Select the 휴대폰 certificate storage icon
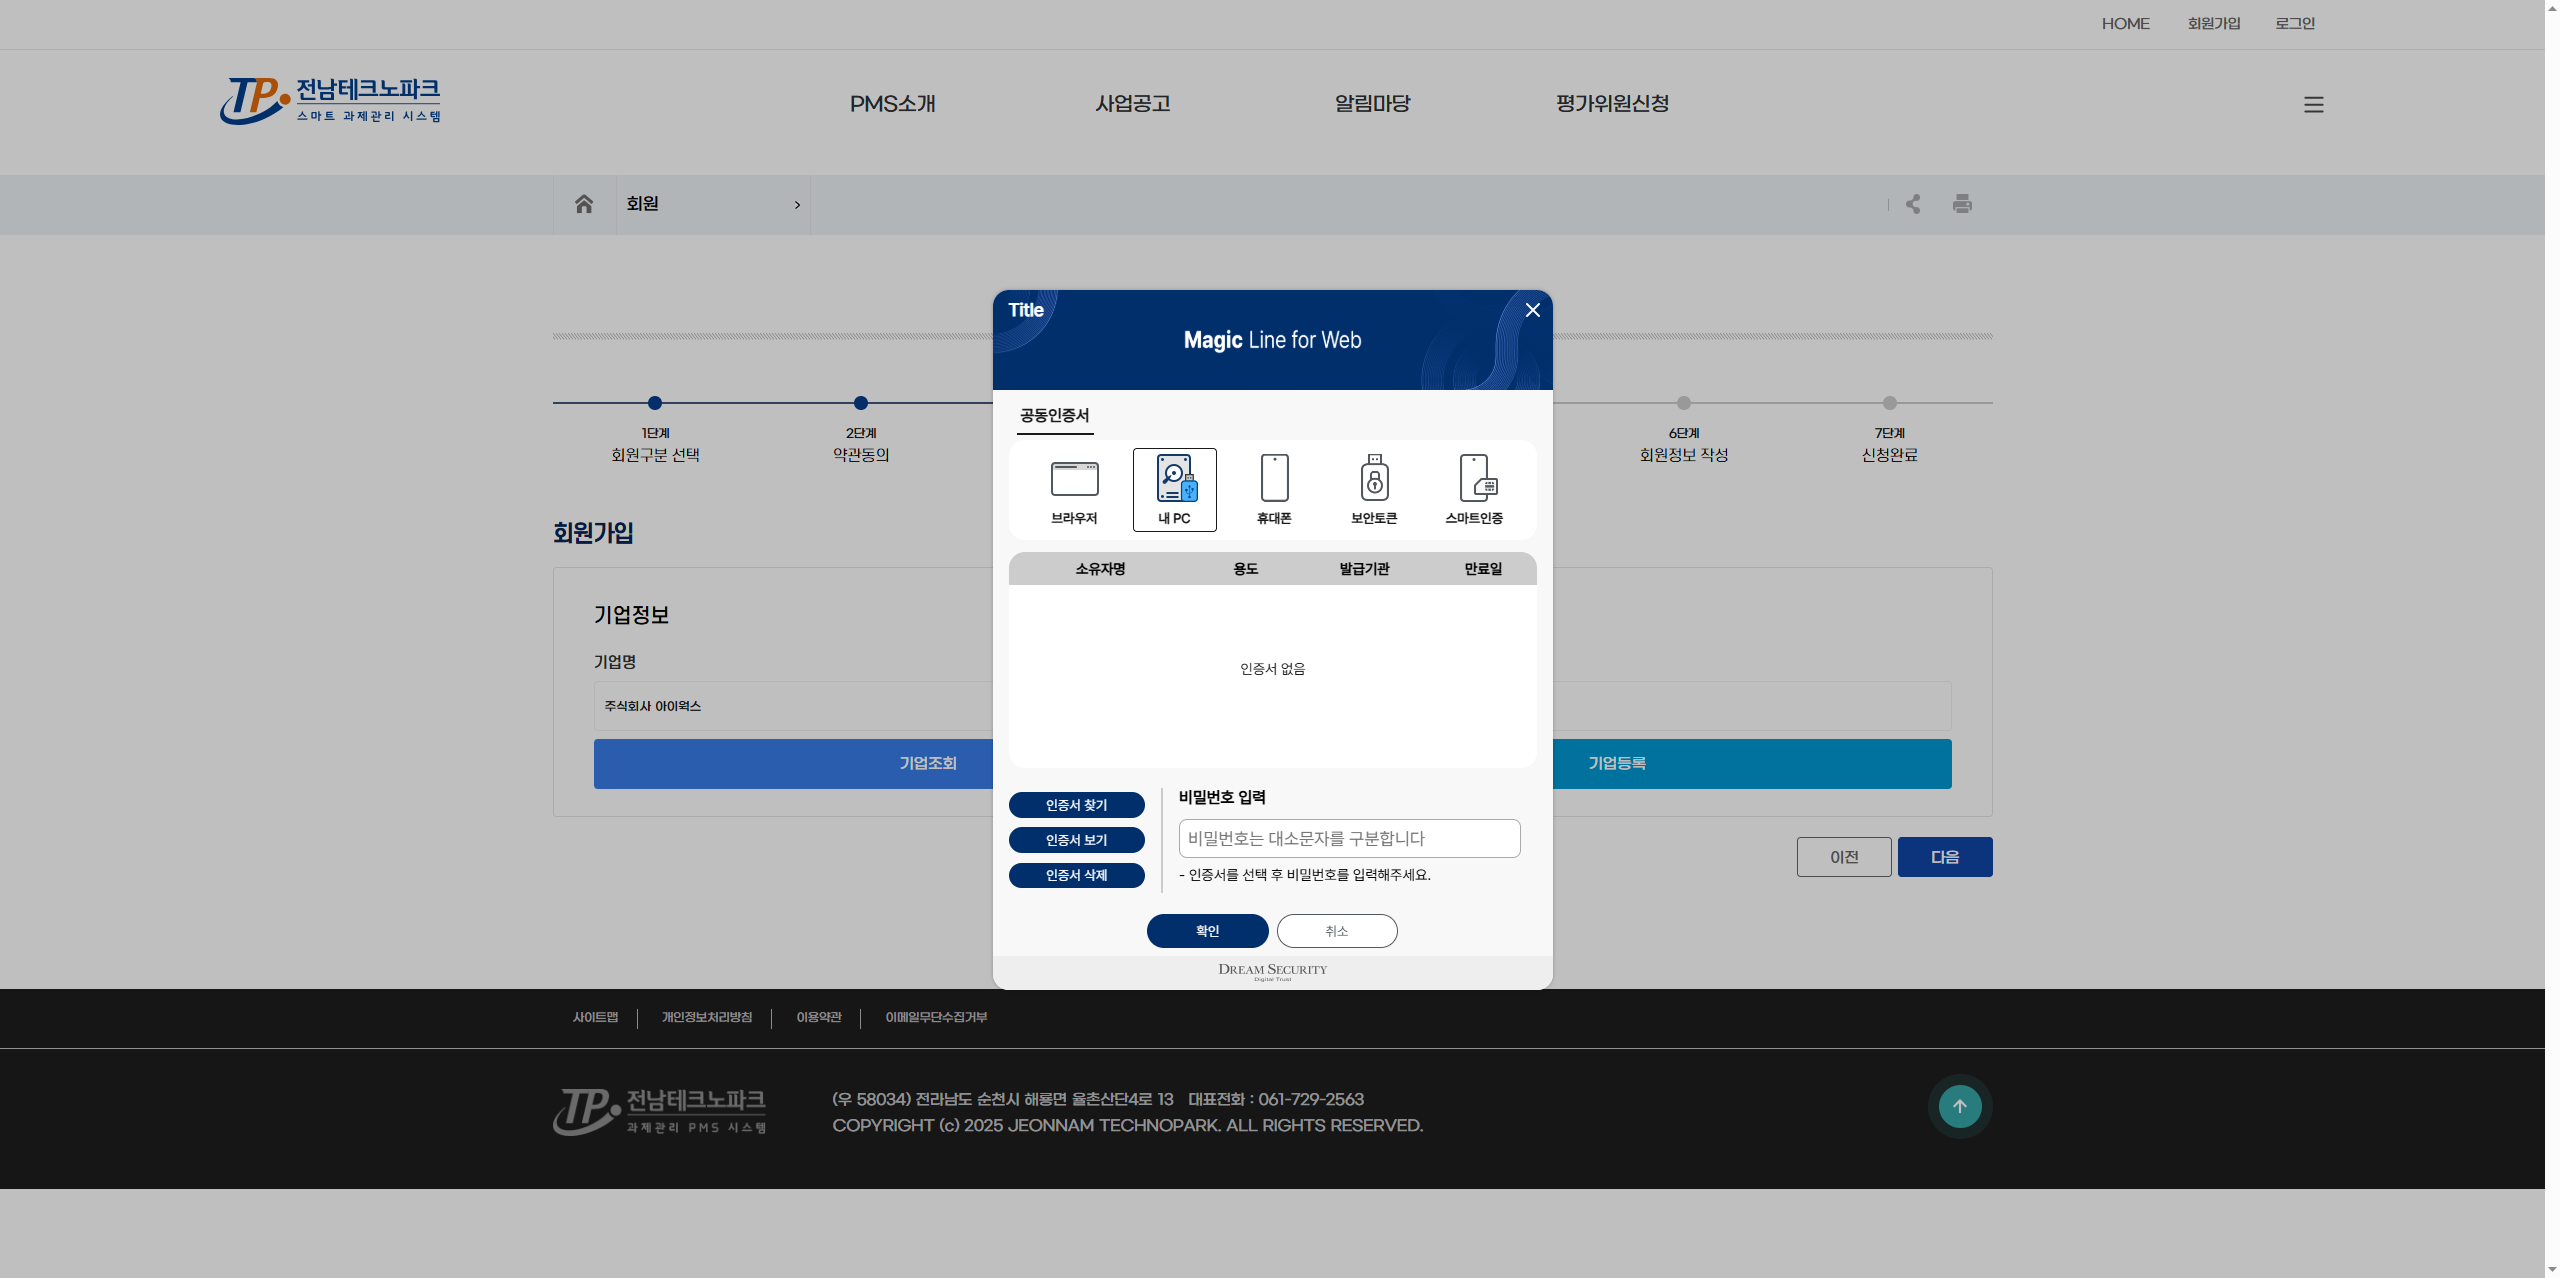The height and width of the screenshot is (1278, 2560). [x=1274, y=490]
